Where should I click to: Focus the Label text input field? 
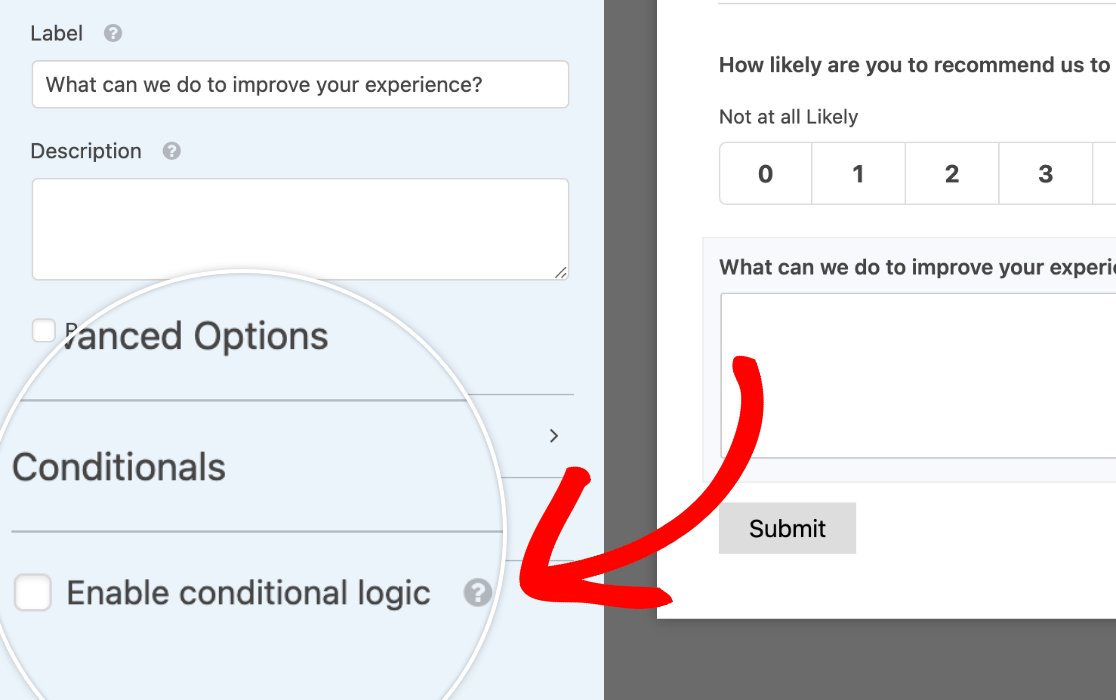[300, 85]
